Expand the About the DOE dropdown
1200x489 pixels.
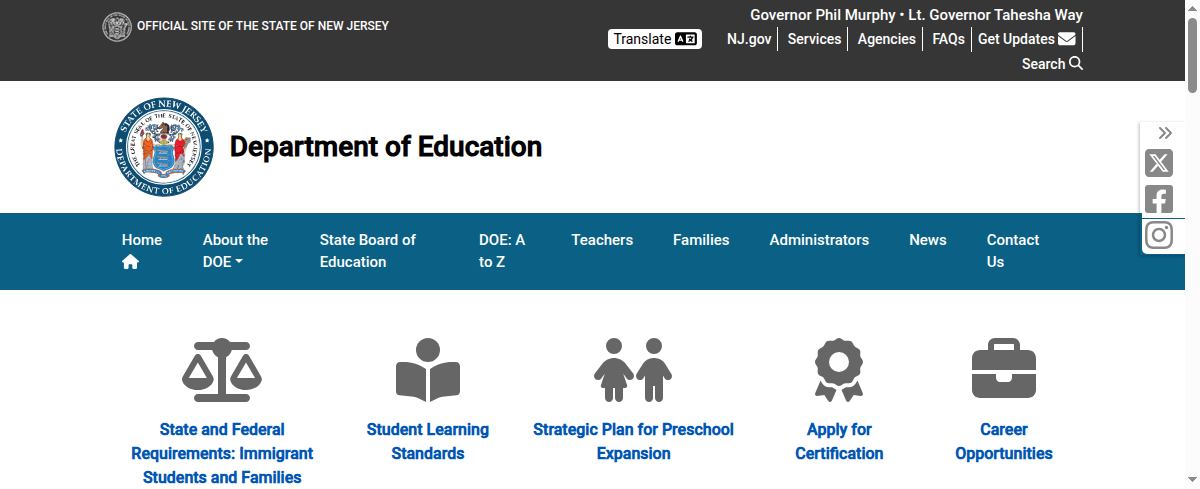pyautogui.click(x=235, y=251)
